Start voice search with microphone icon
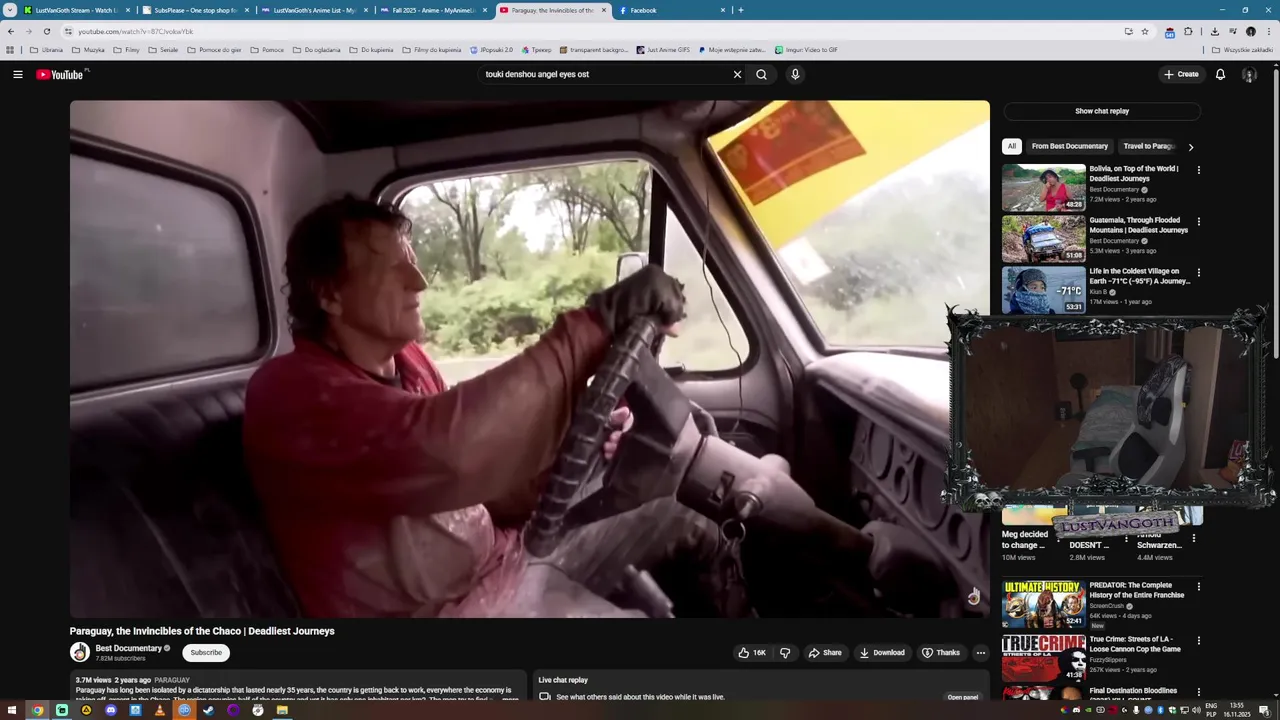This screenshot has width=1280, height=720. coord(795,74)
